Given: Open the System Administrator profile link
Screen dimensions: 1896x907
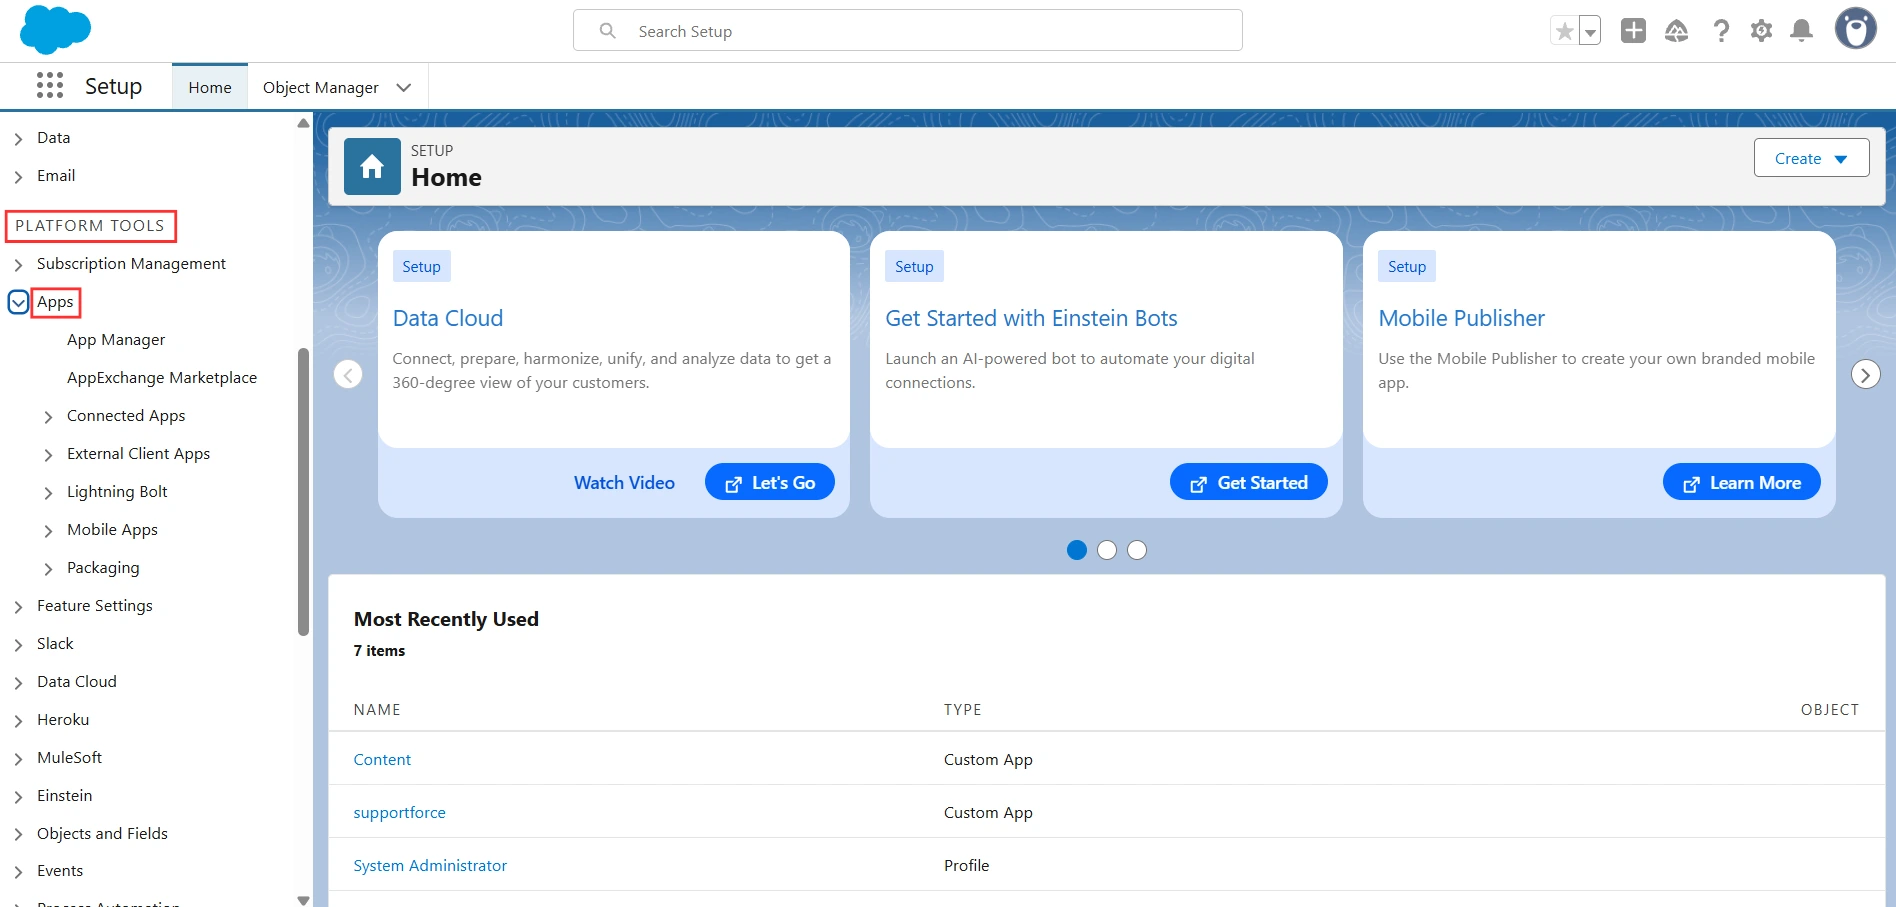Looking at the screenshot, I should tap(430, 865).
